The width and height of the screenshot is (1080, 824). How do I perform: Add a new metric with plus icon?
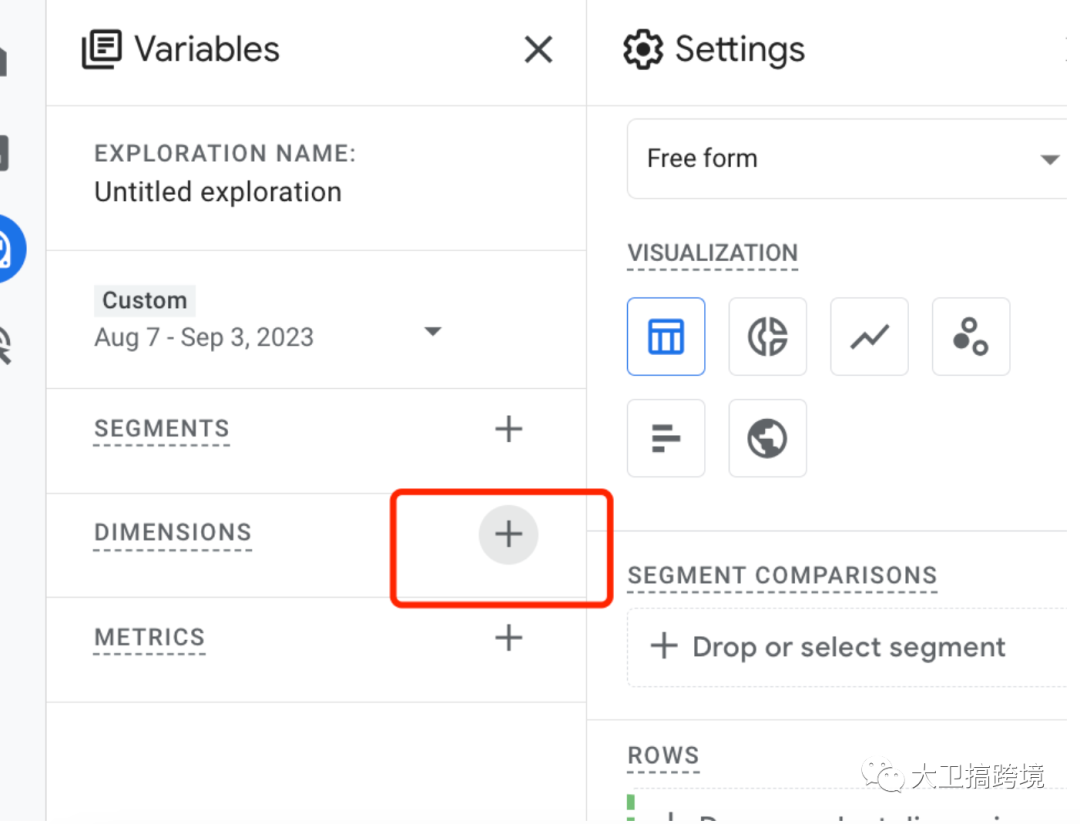(x=509, y=638)
